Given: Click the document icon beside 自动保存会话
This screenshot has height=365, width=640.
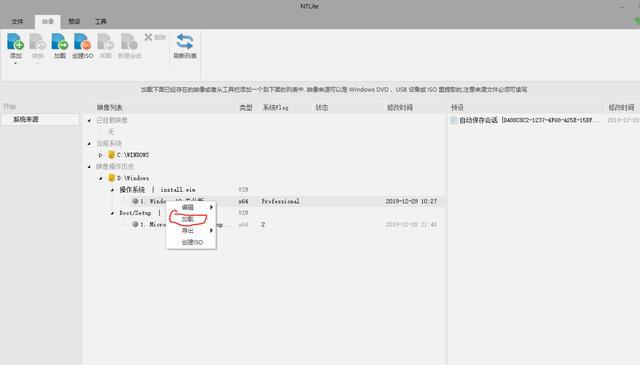Looking at the screenshot, I should pos(453,120).
